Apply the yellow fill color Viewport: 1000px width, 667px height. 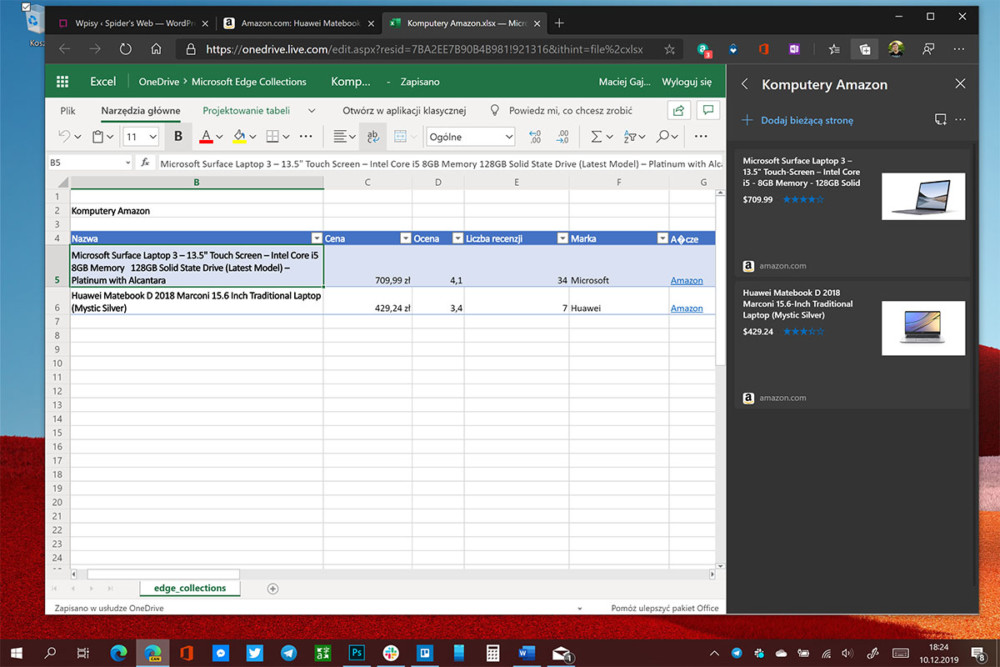(x=239, y=136)
